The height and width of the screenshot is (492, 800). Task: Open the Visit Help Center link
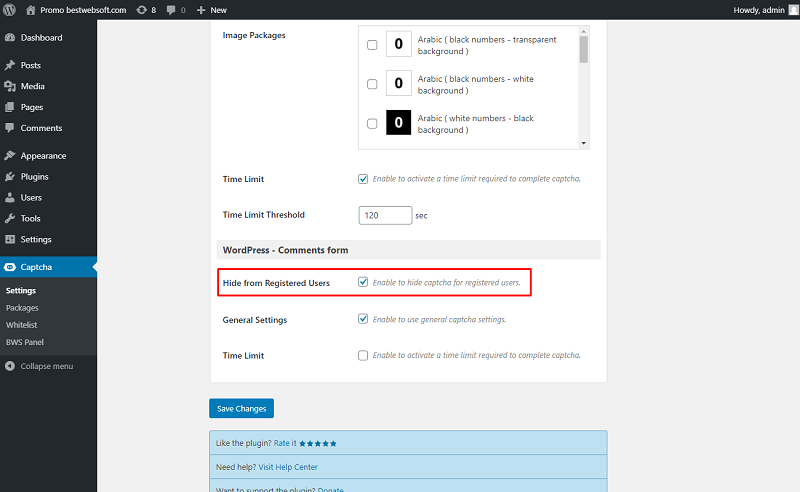tap(288, 467)
